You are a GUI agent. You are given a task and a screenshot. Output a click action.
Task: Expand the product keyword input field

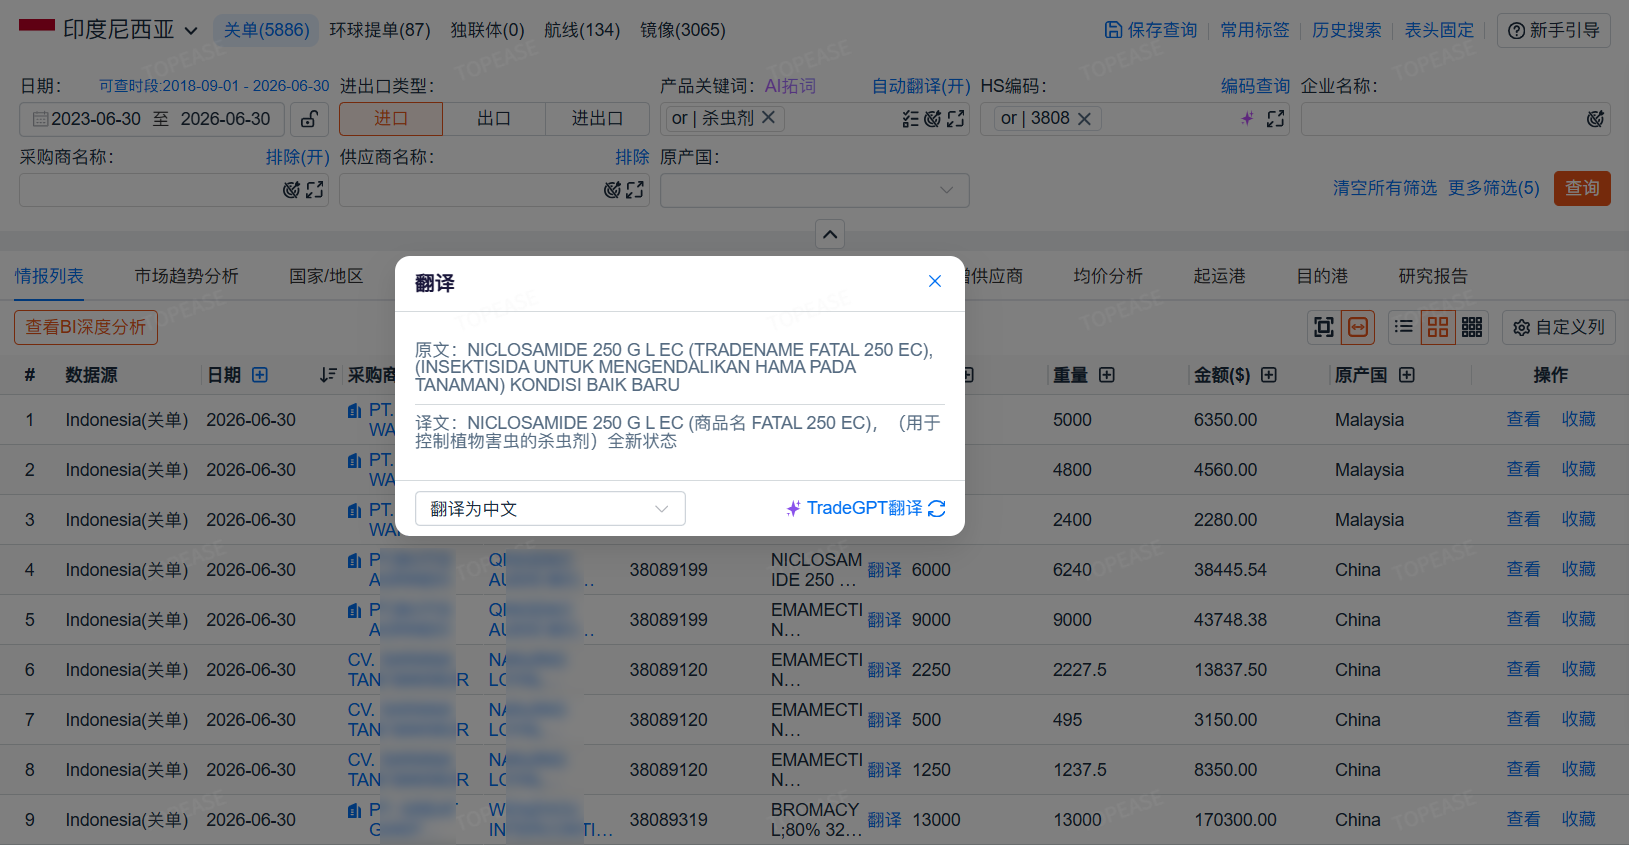[956, 119]
